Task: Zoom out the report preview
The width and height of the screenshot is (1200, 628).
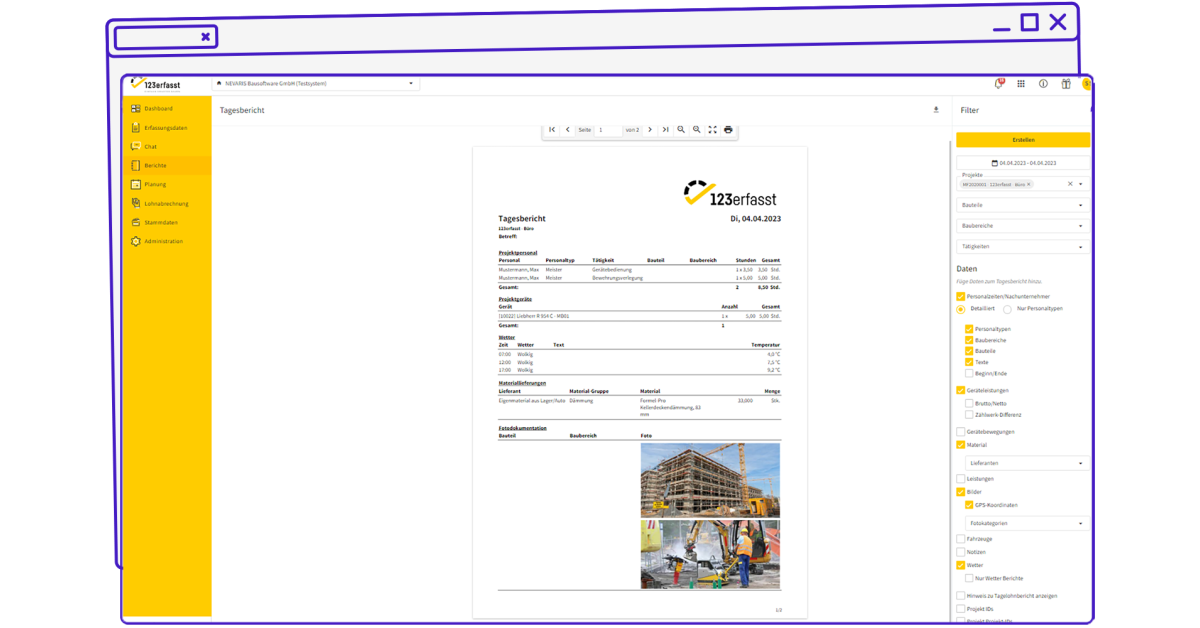Action: click(681, 130)
